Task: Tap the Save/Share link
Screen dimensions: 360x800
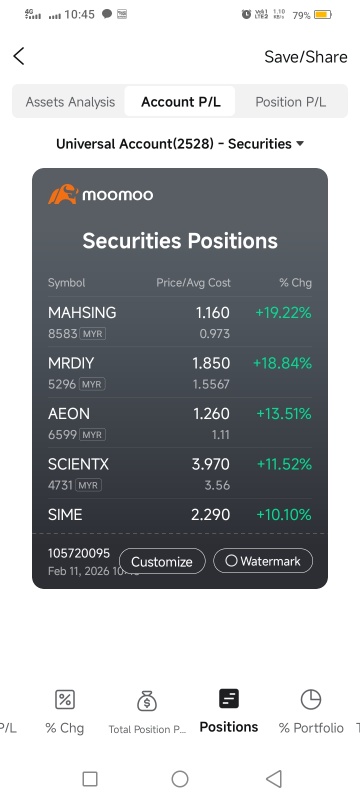Action: (x=305, y=57)
